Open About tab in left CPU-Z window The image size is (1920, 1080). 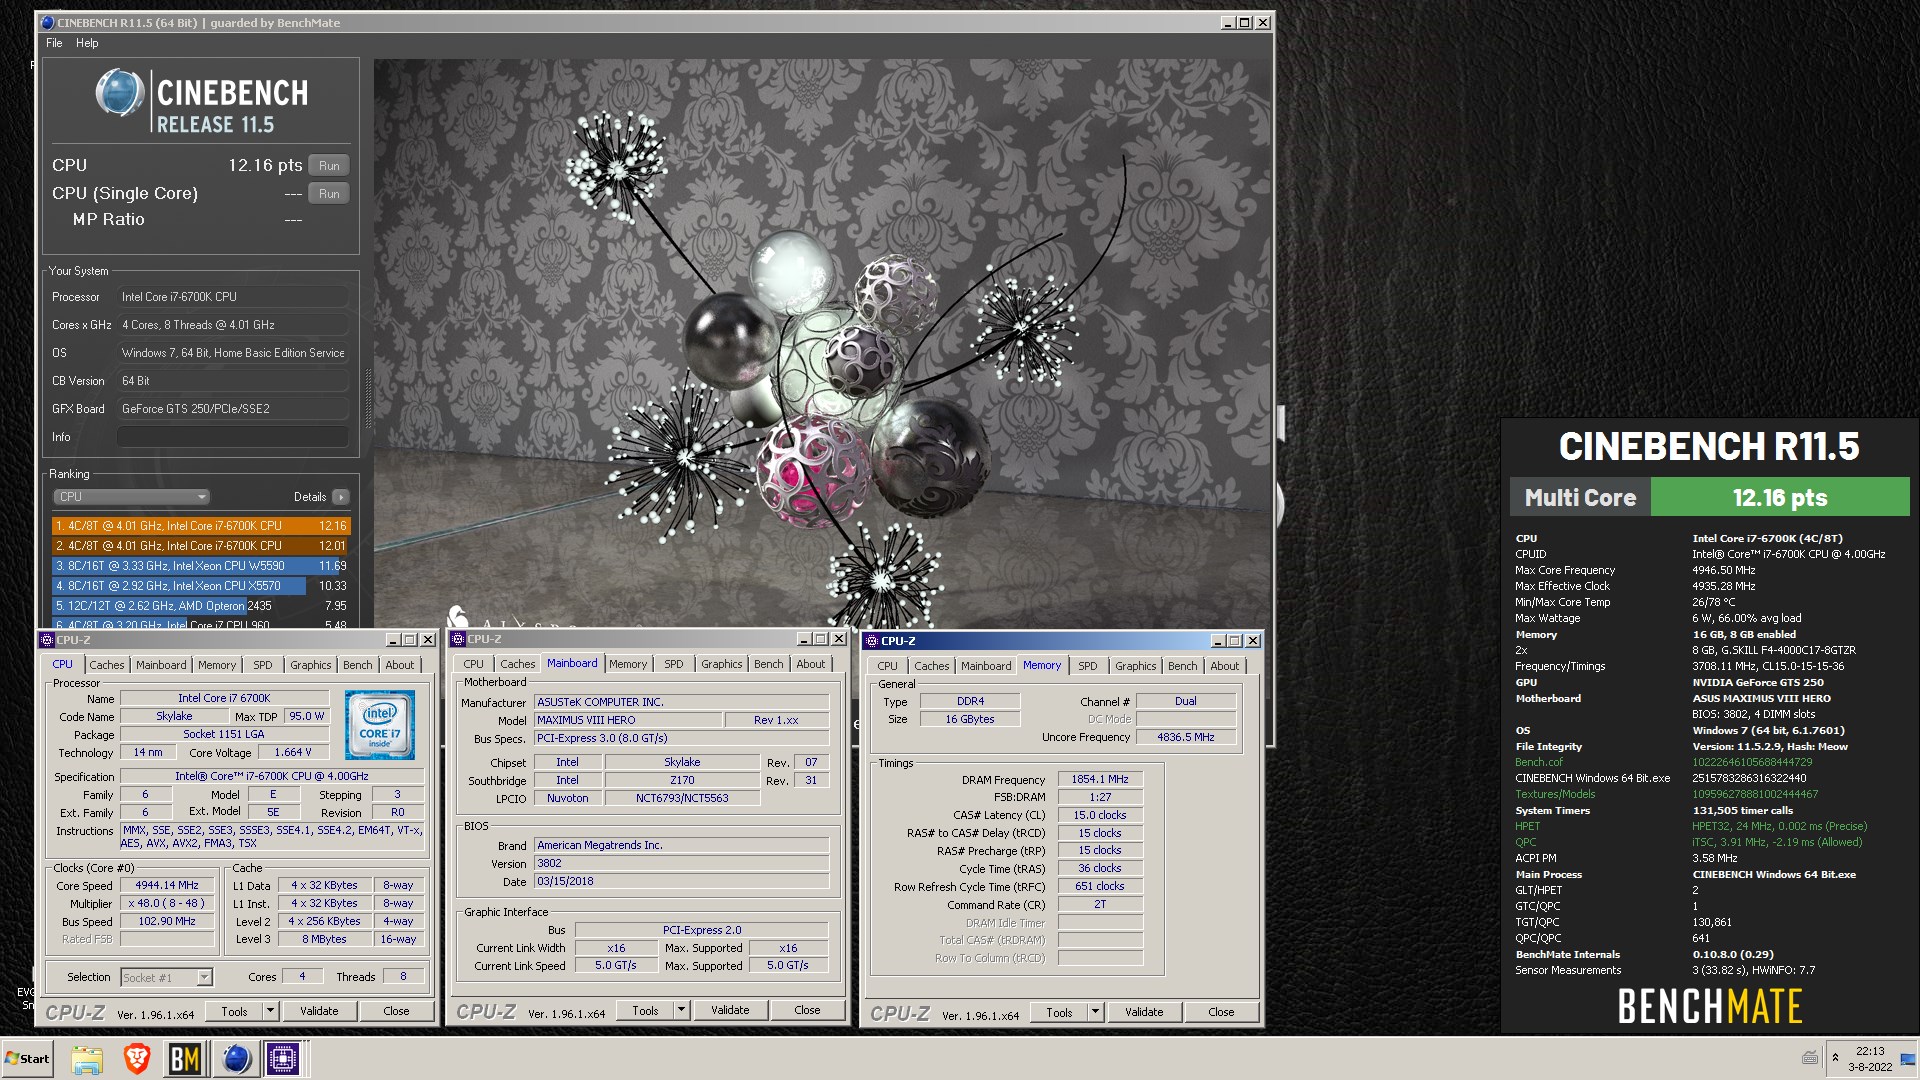point(400,665)
